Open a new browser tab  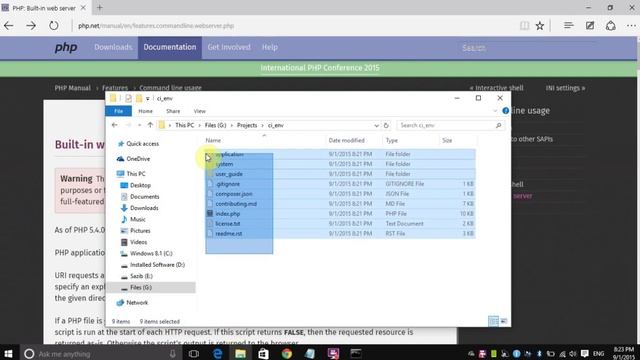(x=100, y=7)
